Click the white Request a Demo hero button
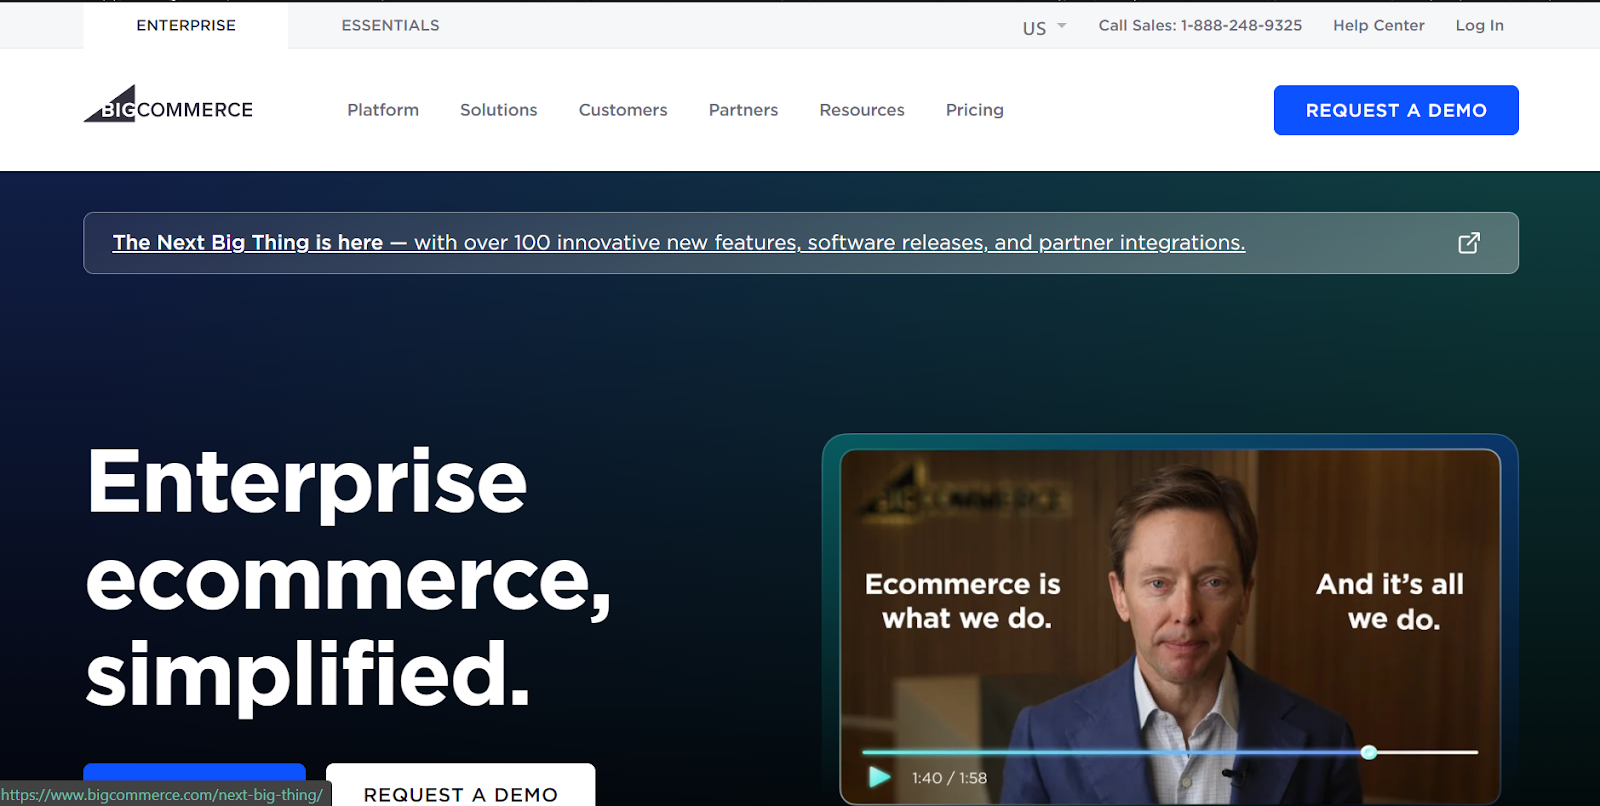 pyautogui.click(x=460, y=786)
